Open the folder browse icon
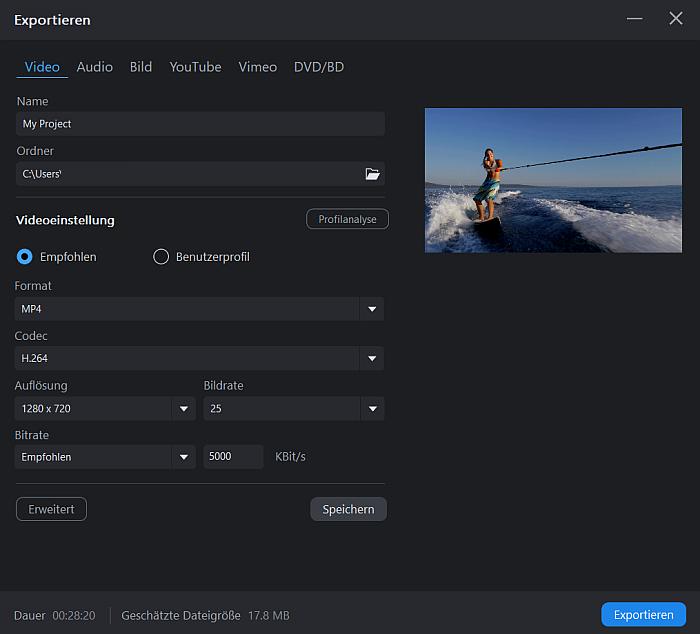 pyautogui.click(x=372, y=174)
